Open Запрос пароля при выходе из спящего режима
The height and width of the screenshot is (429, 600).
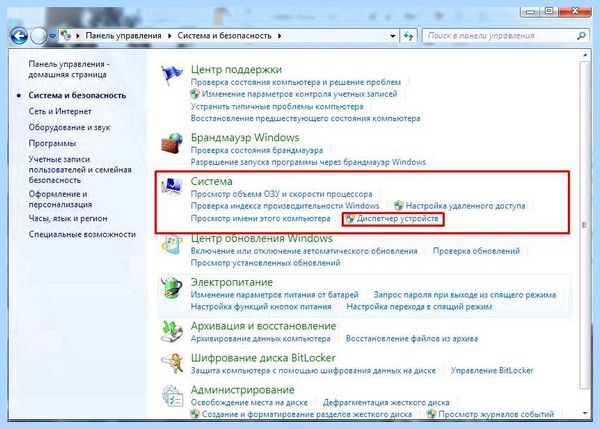click(465, 295)
